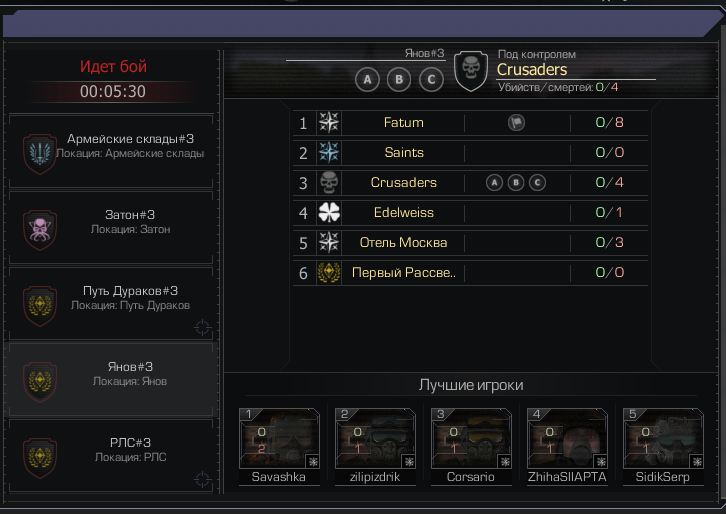Select the Затон#3 battle entry
This screenshot has width=726, height=514.
(x=111, y=227)
